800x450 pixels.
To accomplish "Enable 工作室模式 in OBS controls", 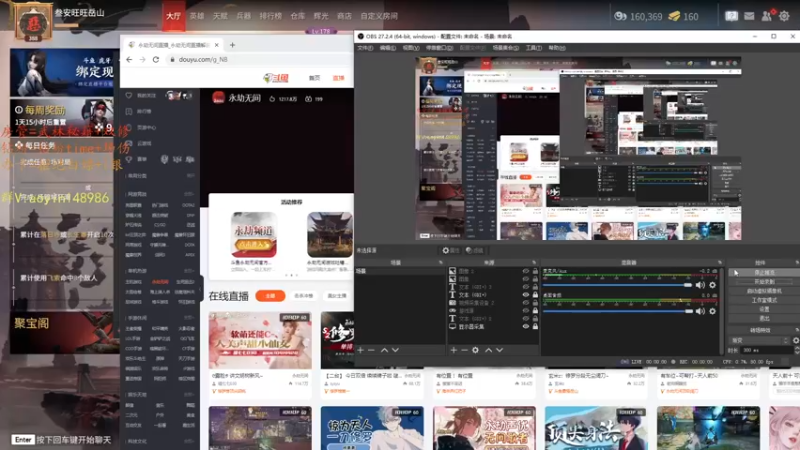I will click(x=764, y=300).
